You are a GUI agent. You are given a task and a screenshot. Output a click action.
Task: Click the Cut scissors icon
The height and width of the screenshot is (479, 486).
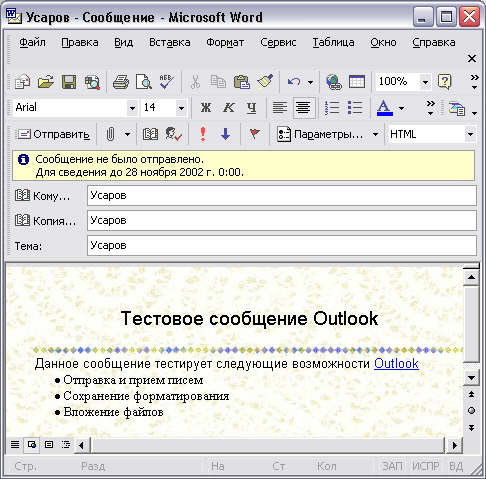(195, 82)
